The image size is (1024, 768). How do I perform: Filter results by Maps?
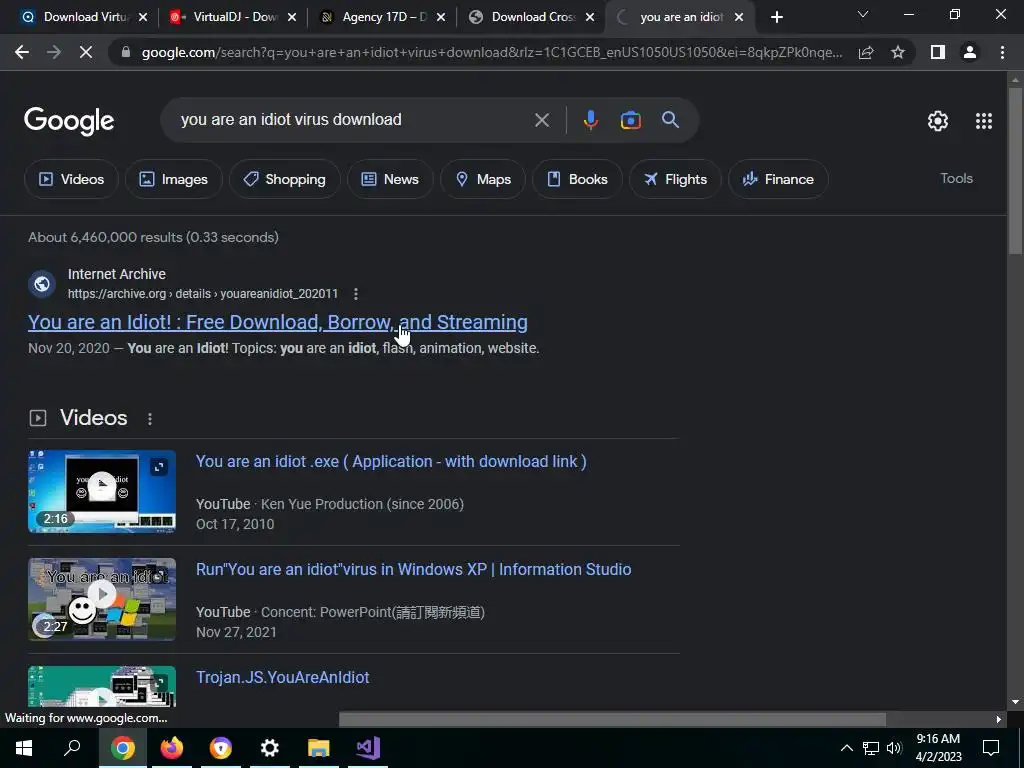click(x=483, y=180)
